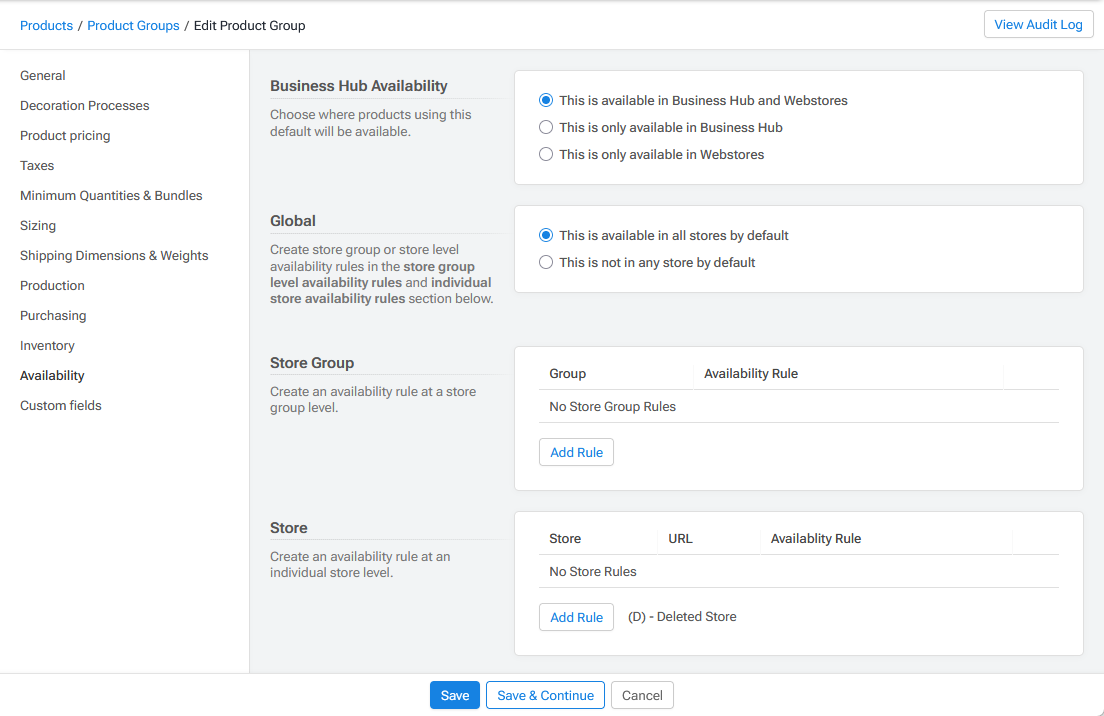1104x716 pixels.
Task: Click the View Audit Log button
Action: tap(1038, 24)
